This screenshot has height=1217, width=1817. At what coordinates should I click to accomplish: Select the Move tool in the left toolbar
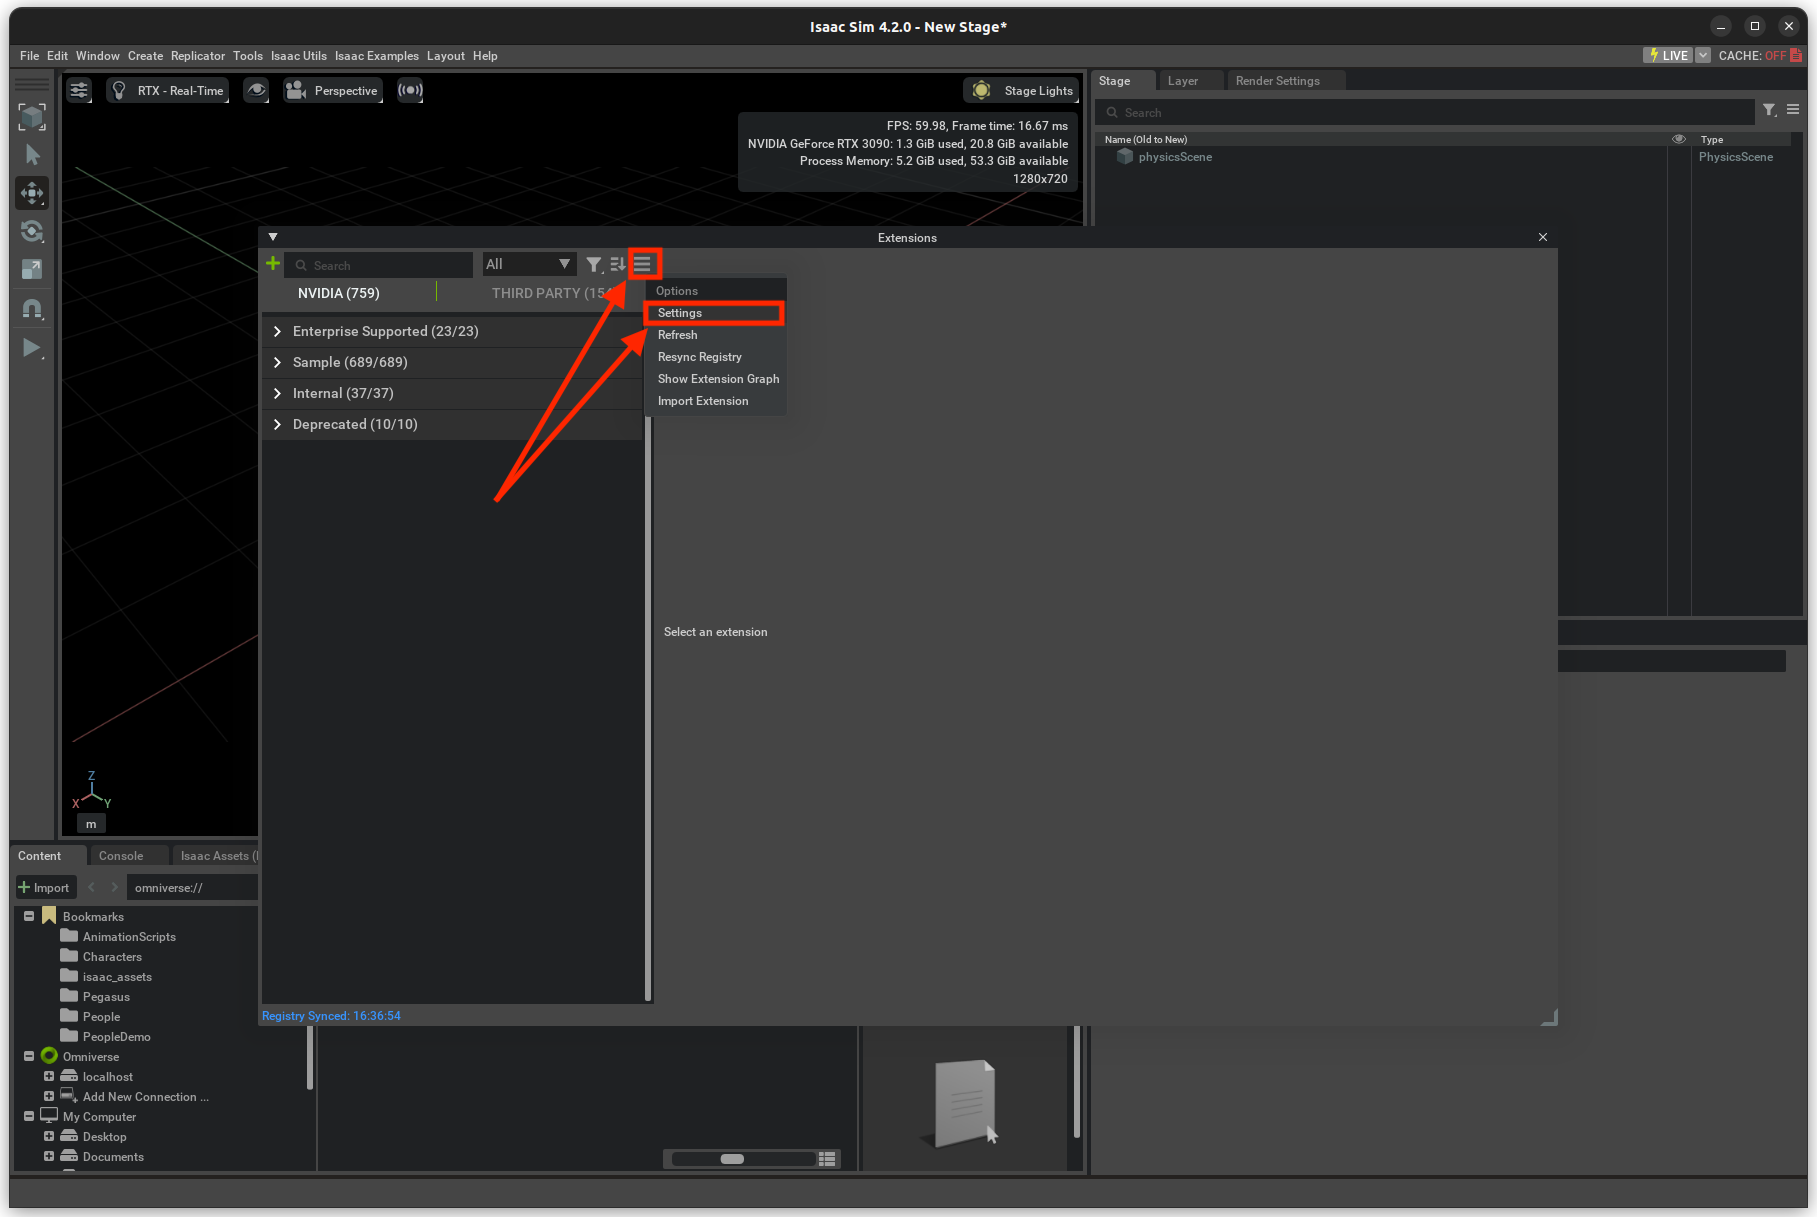[x=32, y=193]
